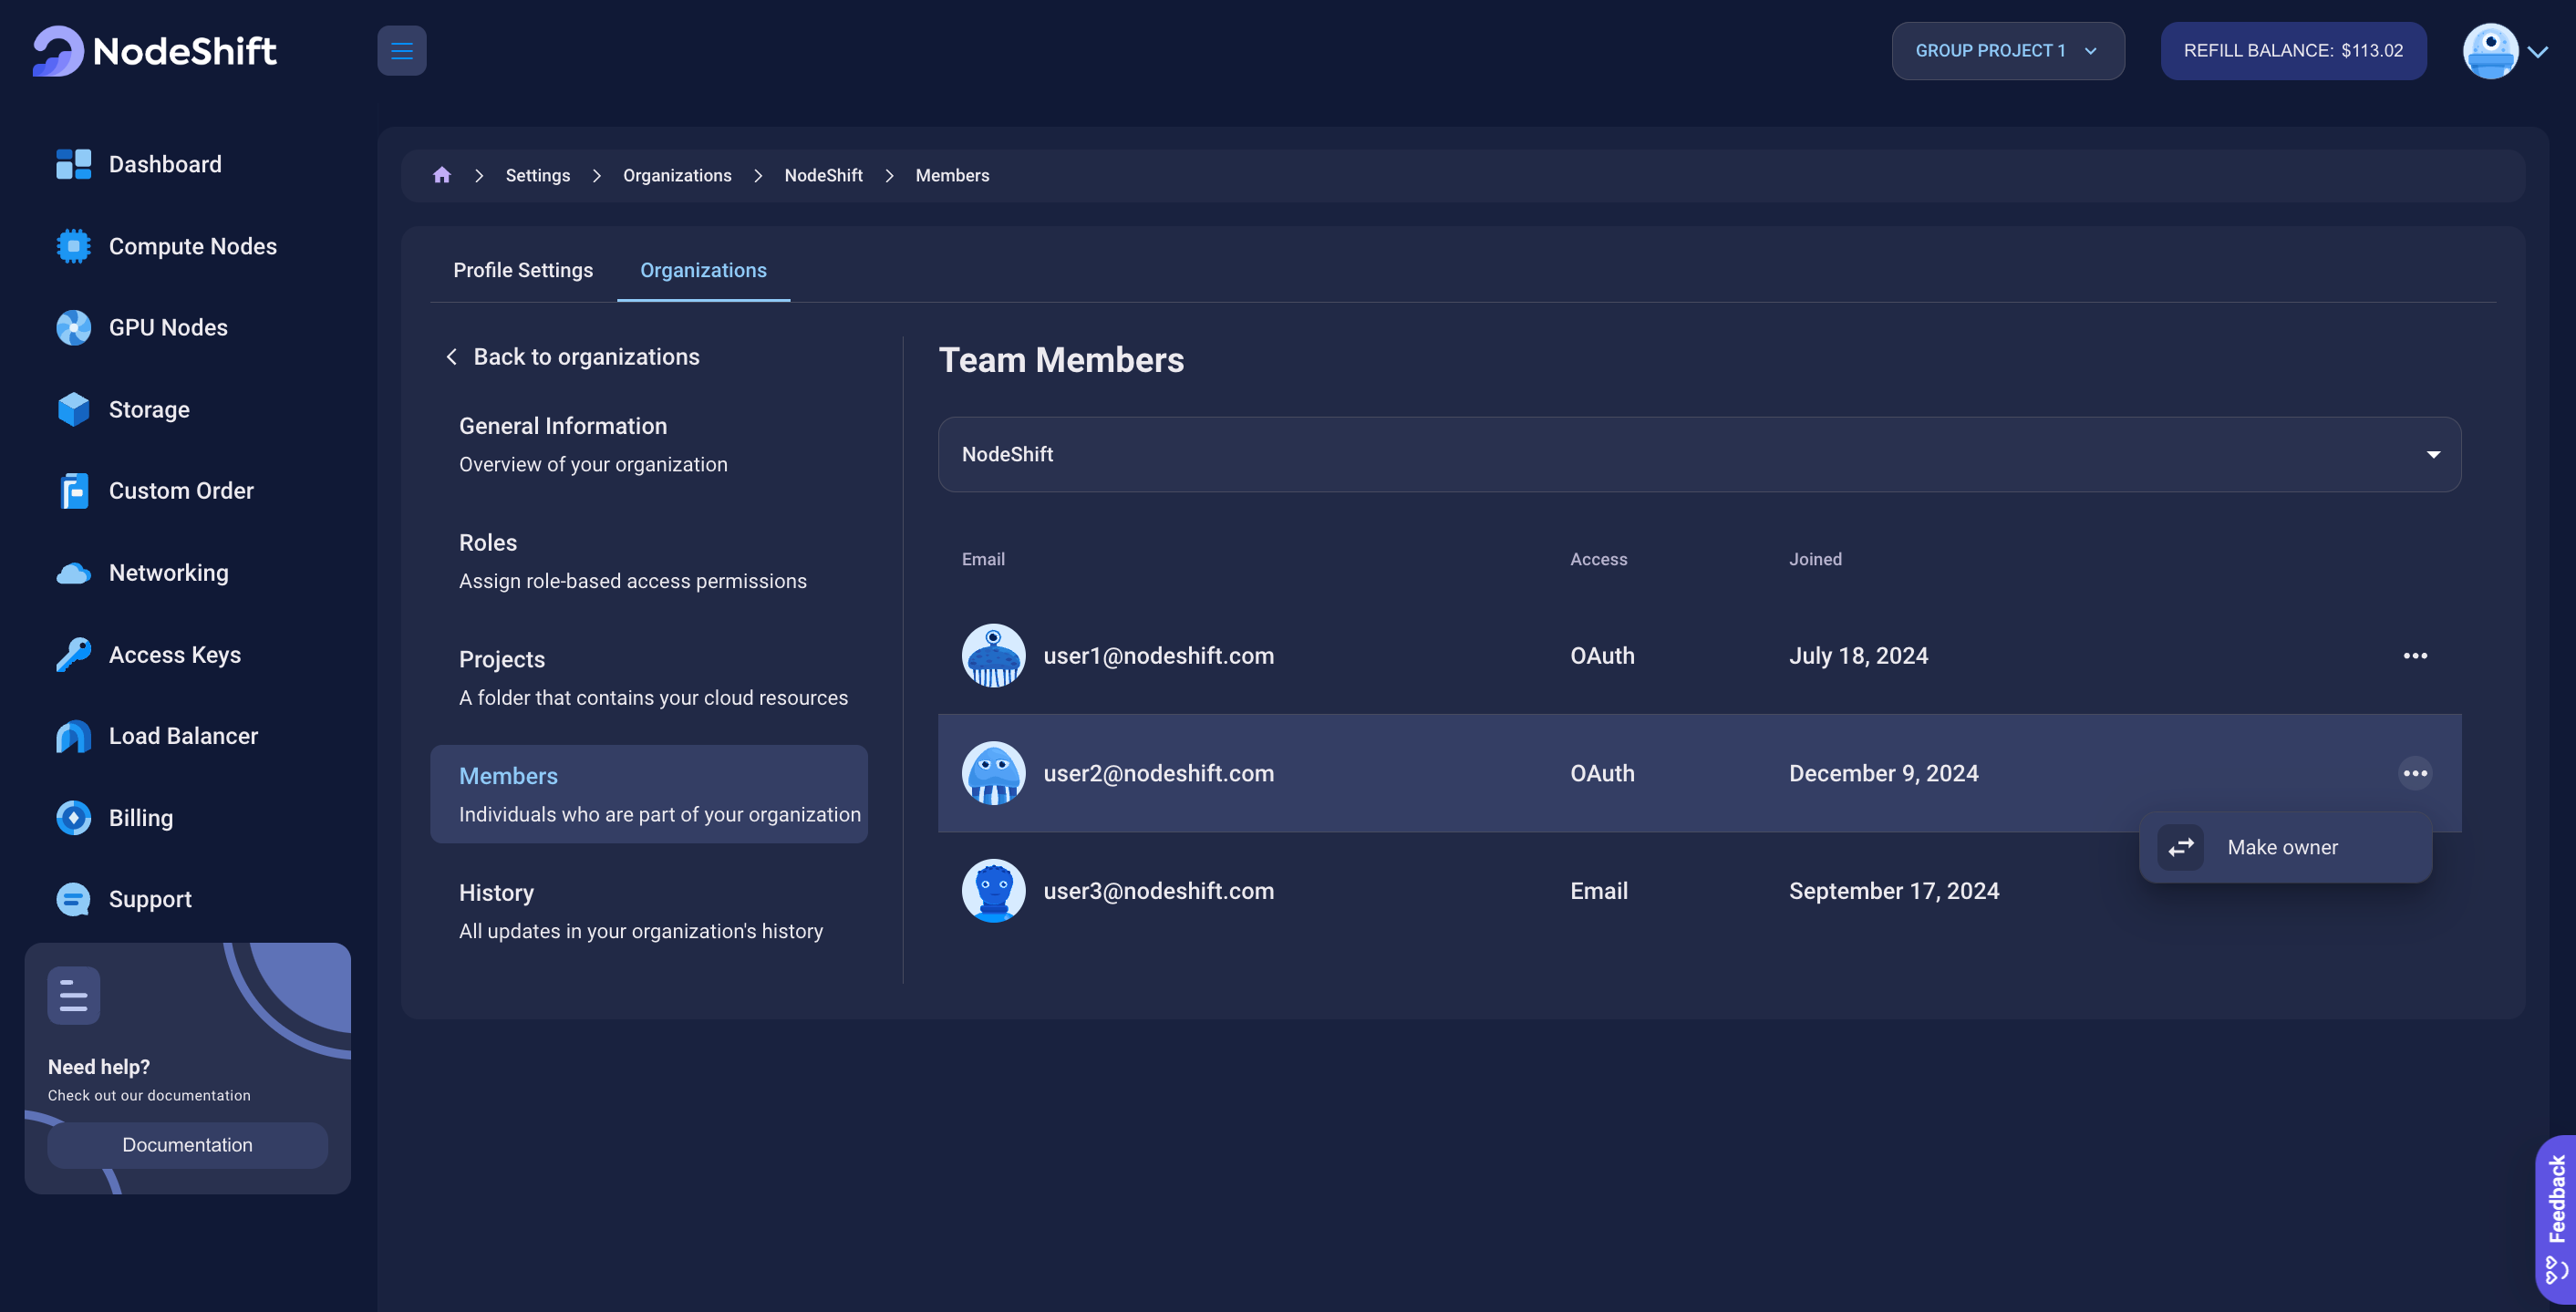Select Members settings section
Viewport: 2576px width, 1312px height.
click(648, 795)
